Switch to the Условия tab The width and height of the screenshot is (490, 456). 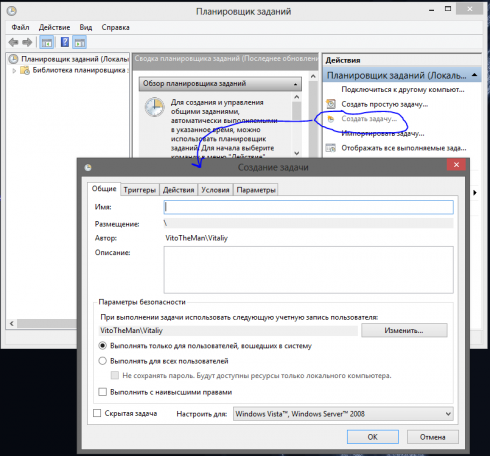(x=215, y=190)
